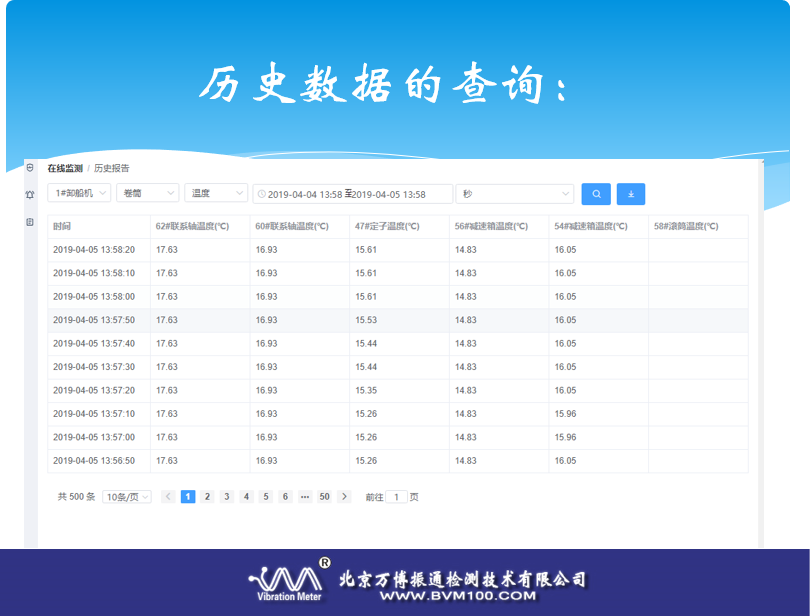Screen dimensions: 810x616
Task: Open the 温度 measurement type dropdown
Action: [x=216, y=194]
